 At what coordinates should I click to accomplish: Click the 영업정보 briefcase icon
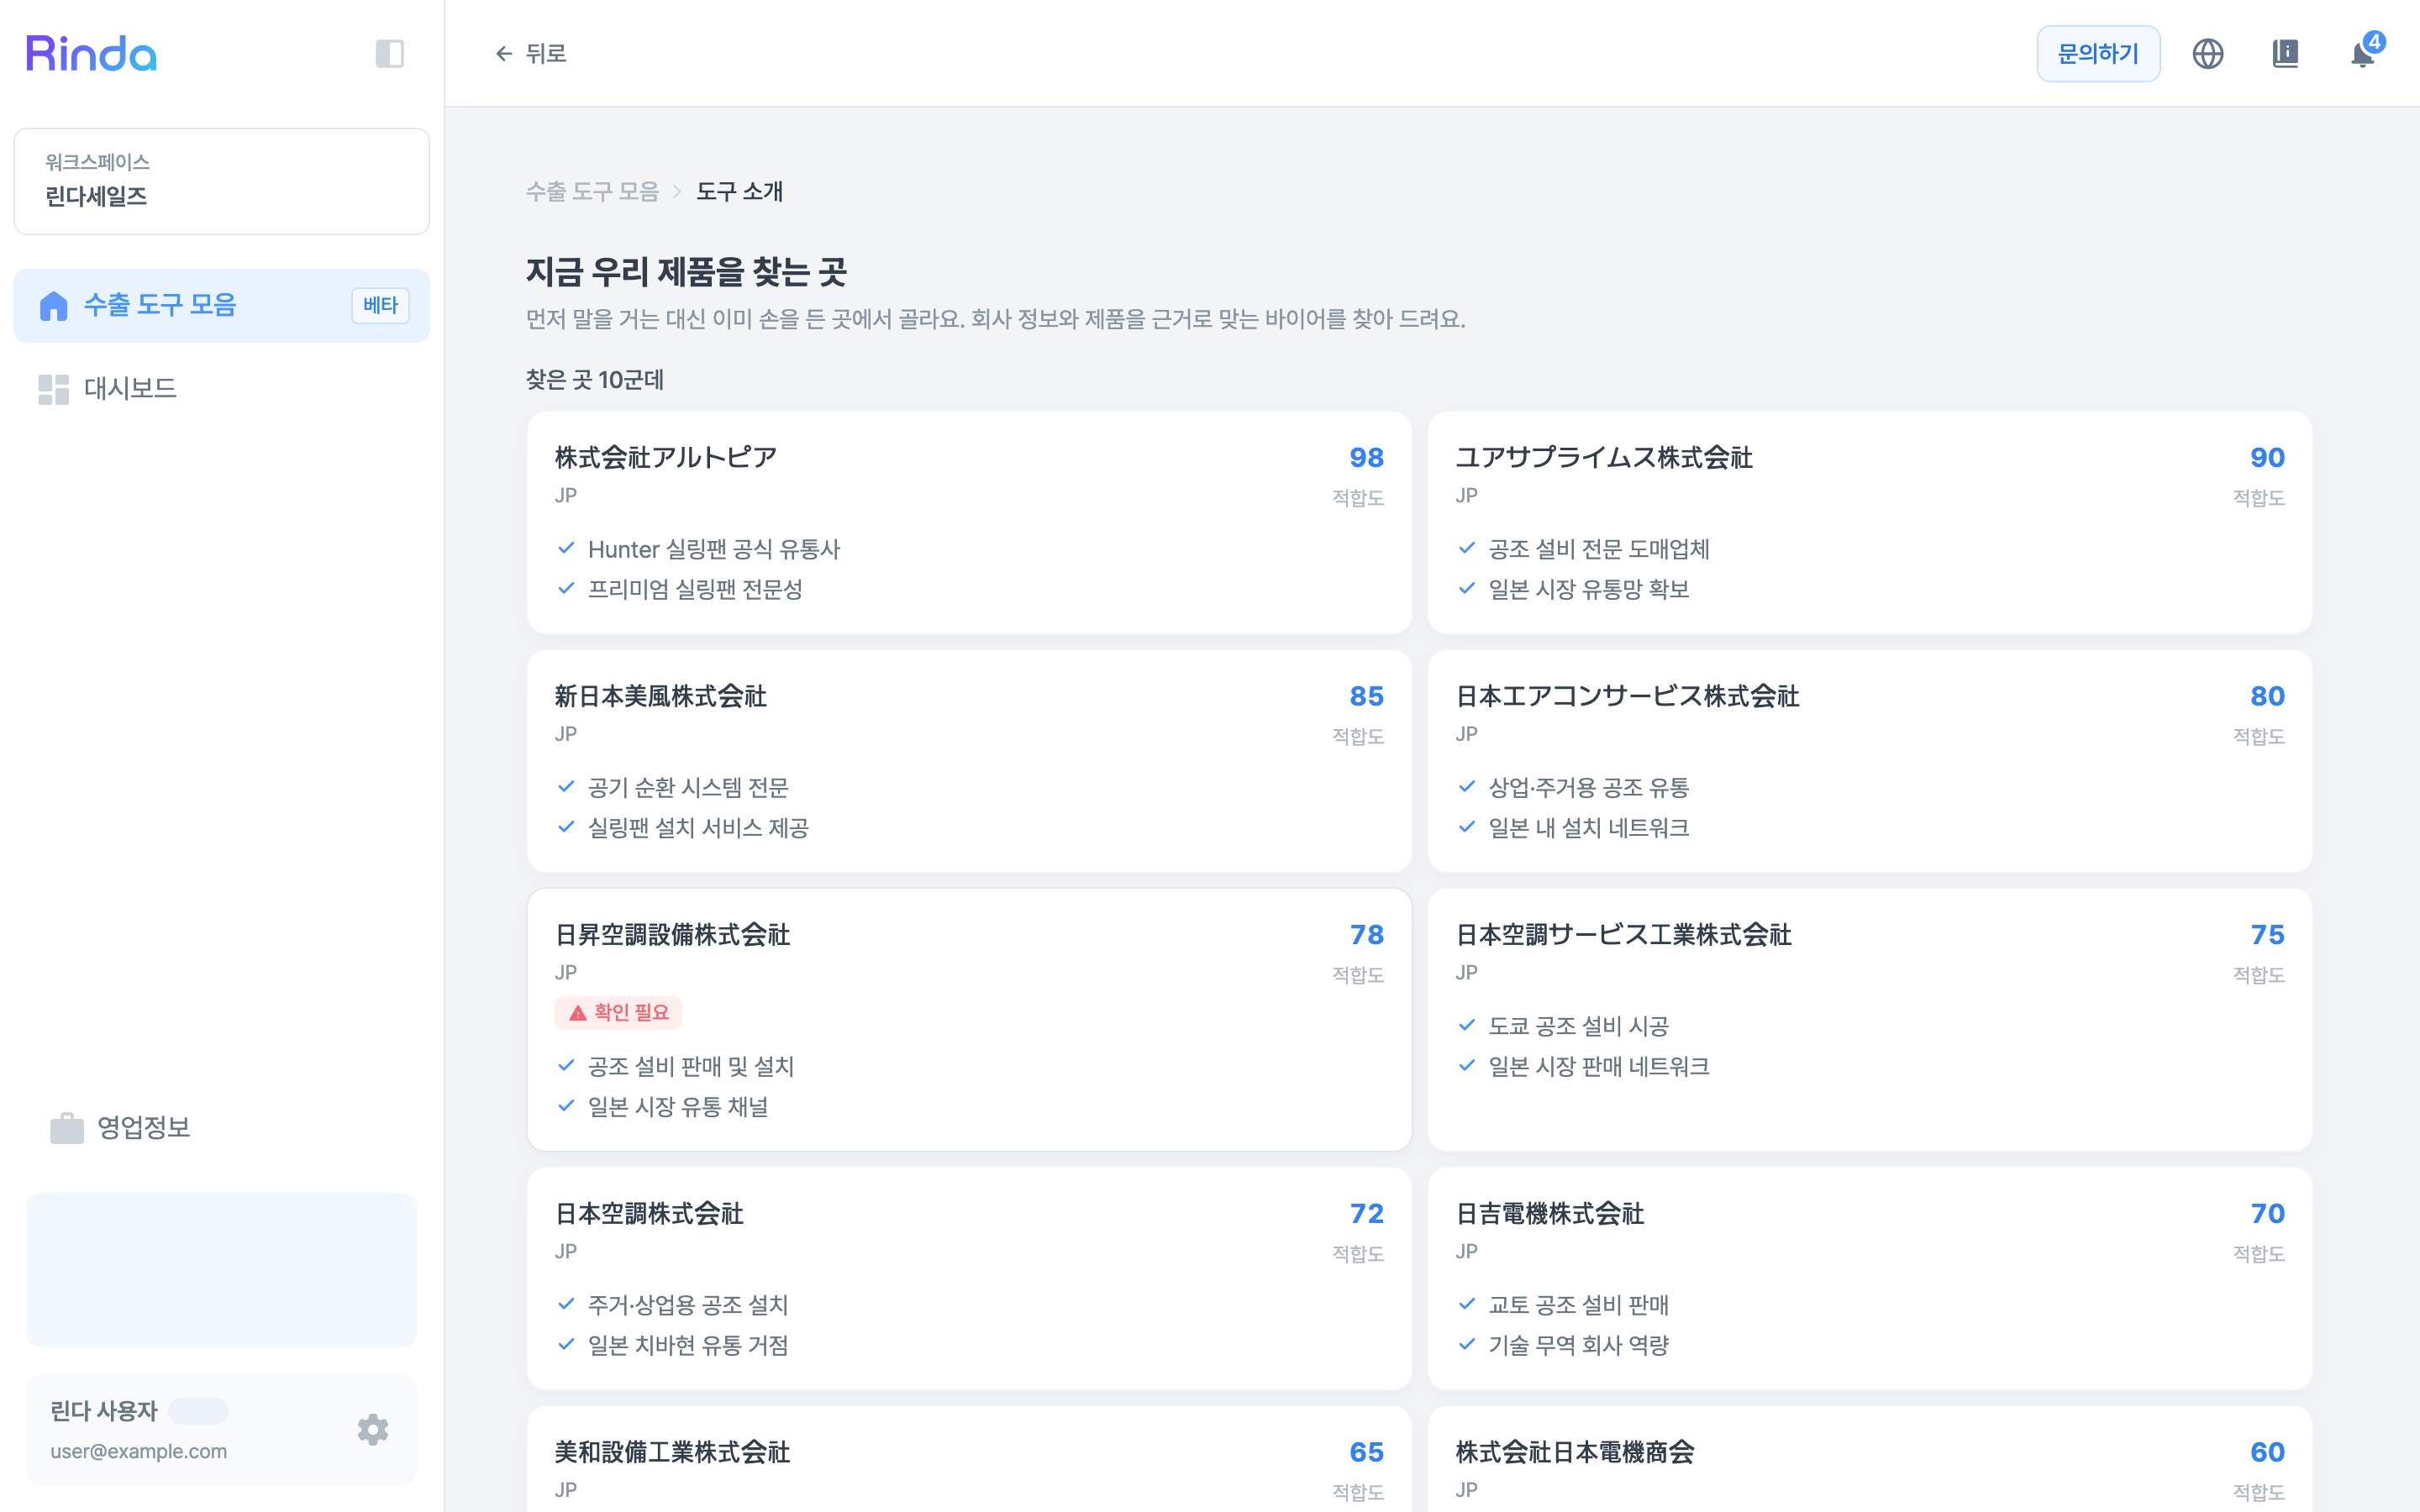(x=67, y=1128)
